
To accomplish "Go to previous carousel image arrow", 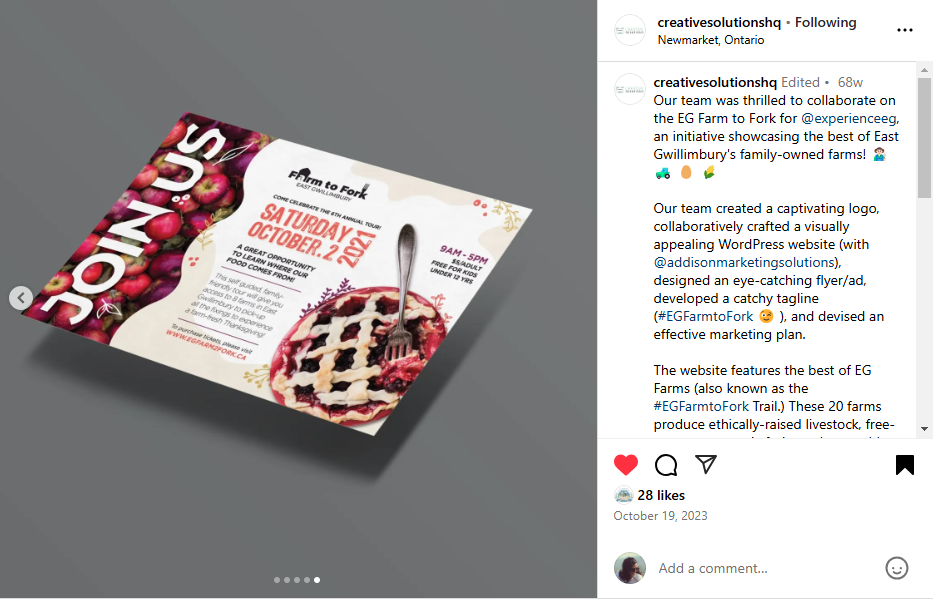I will click(21, 298).
